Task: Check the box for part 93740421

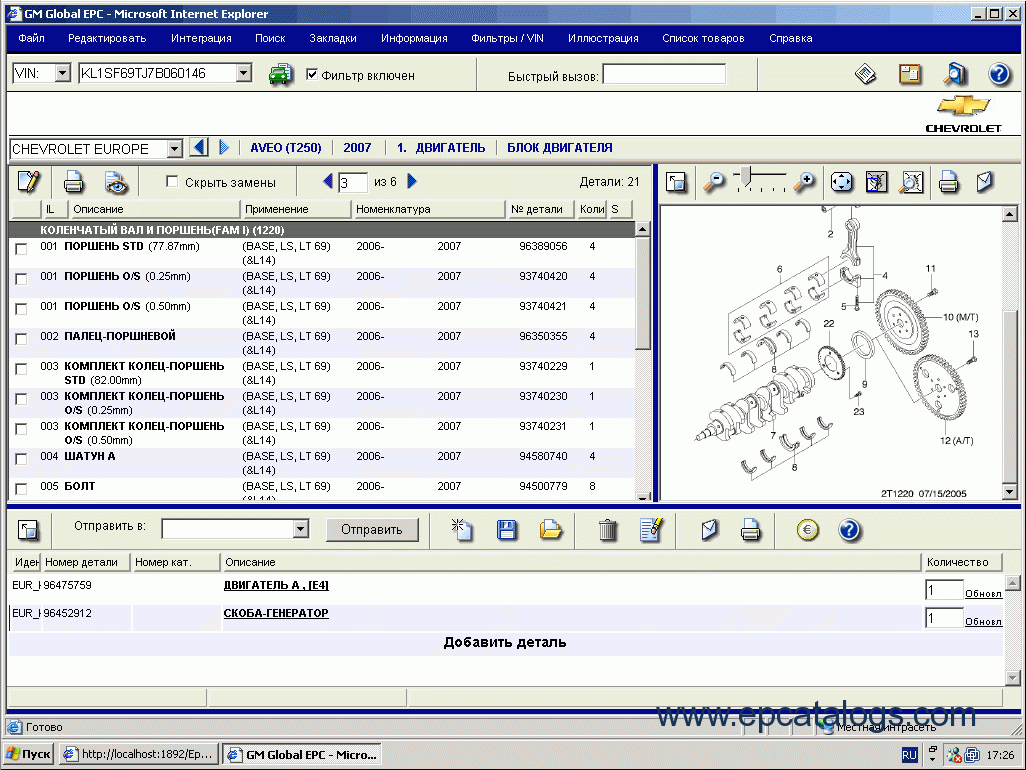Action: pos(22,309)
